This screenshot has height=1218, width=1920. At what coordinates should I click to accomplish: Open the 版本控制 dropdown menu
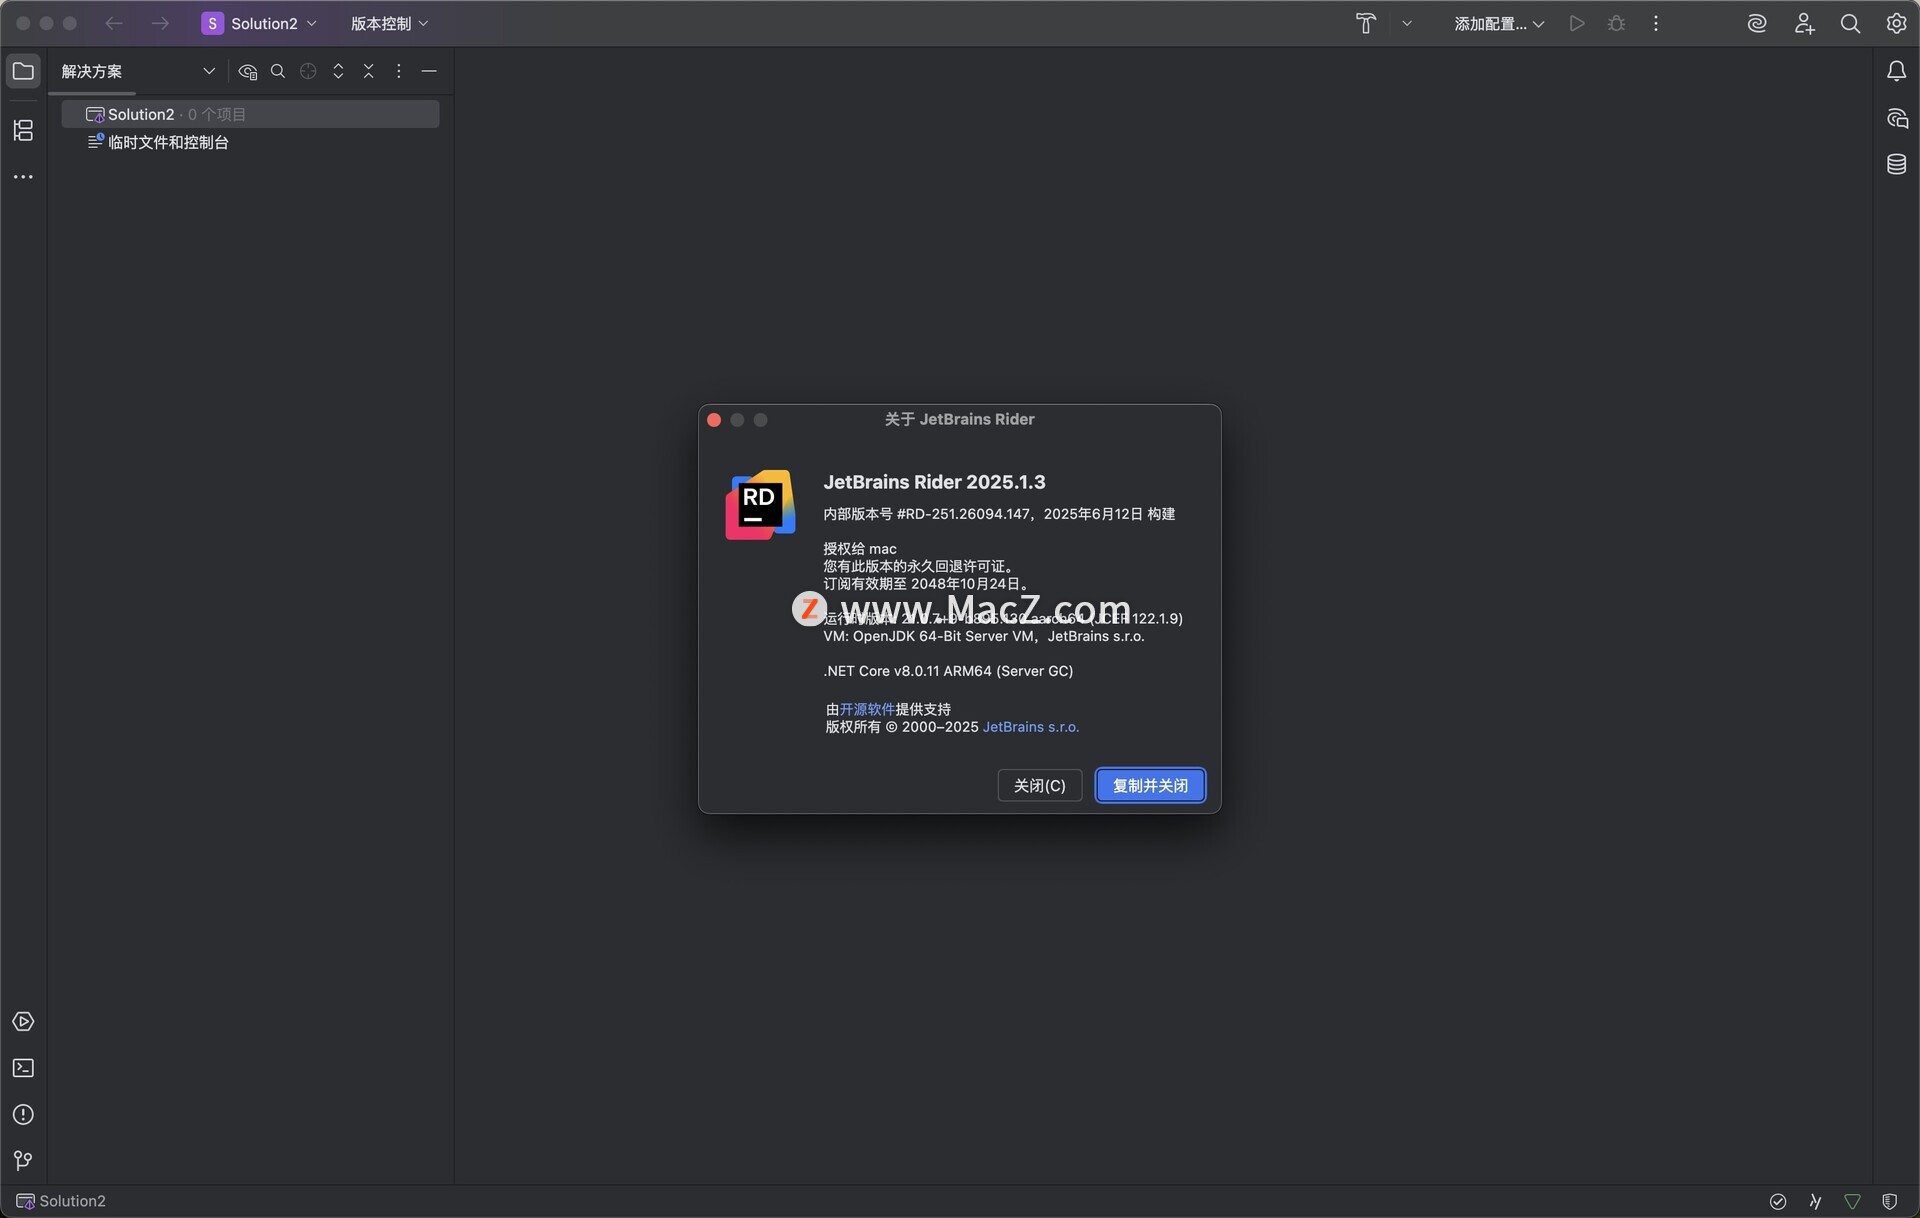389,23
